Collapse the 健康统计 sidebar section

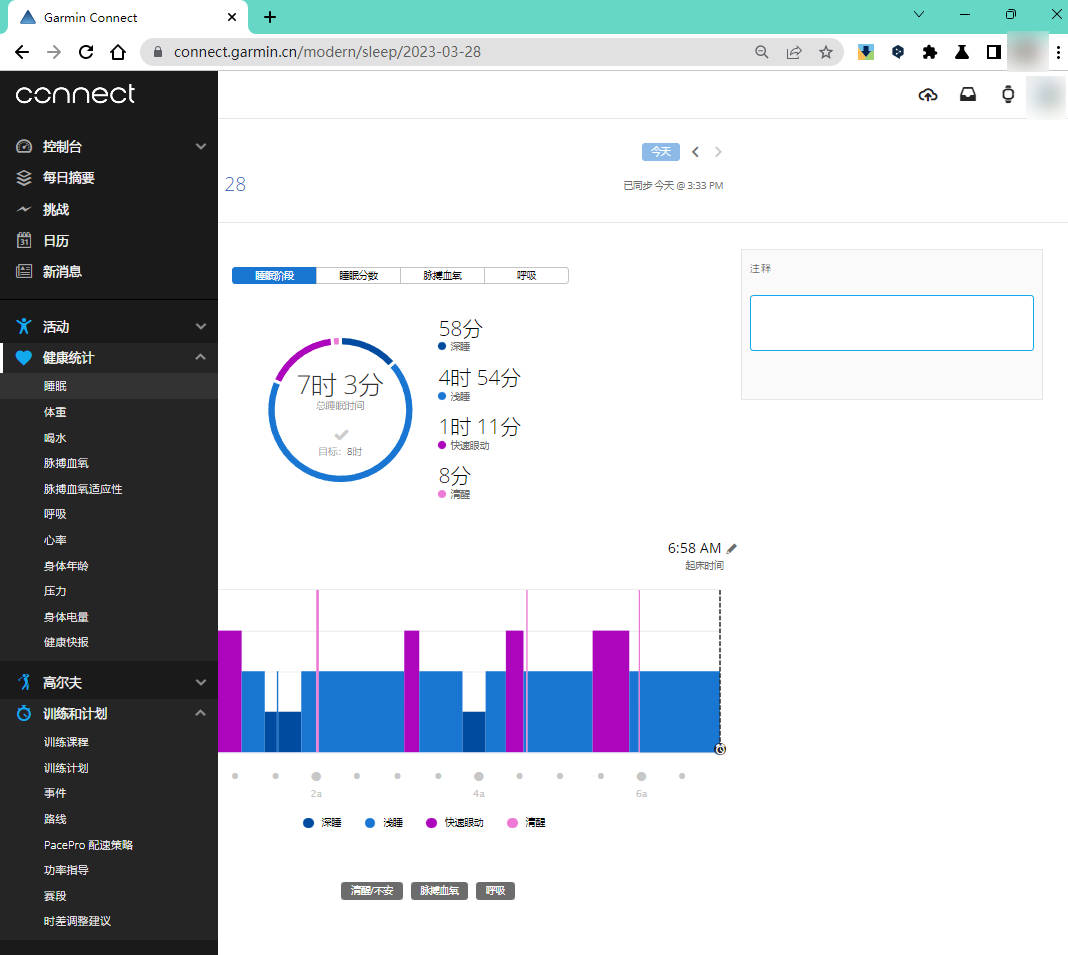200,358
